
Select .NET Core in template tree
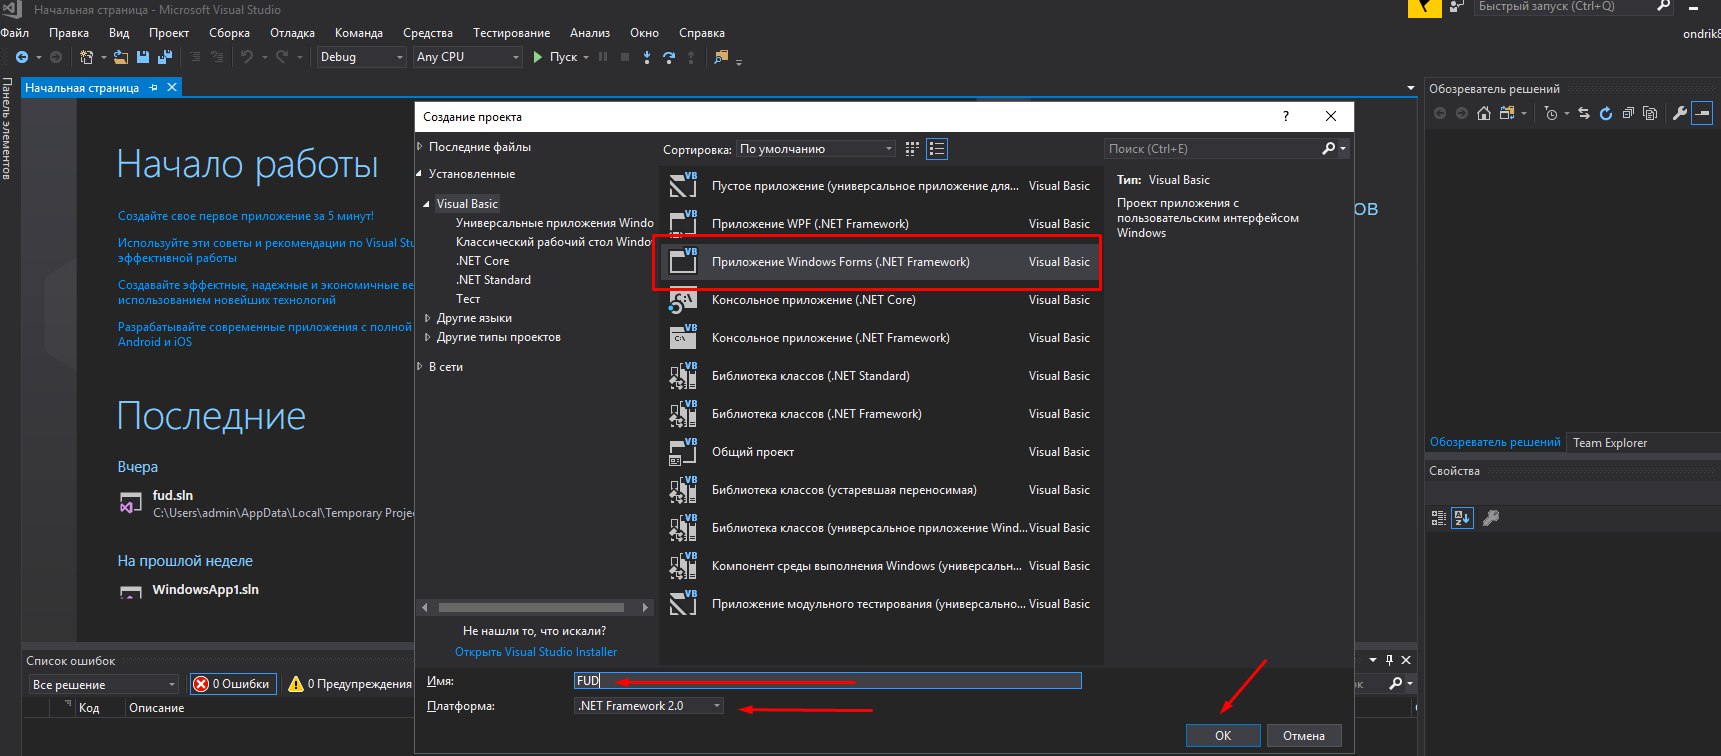pyautogui.click(x=483, y=261)
